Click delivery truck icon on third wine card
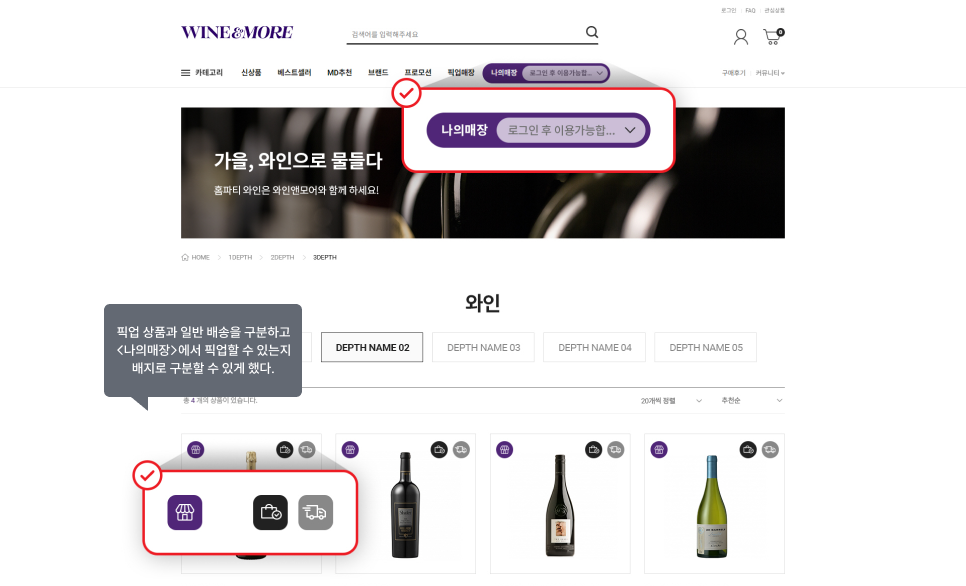 (616, 450)
